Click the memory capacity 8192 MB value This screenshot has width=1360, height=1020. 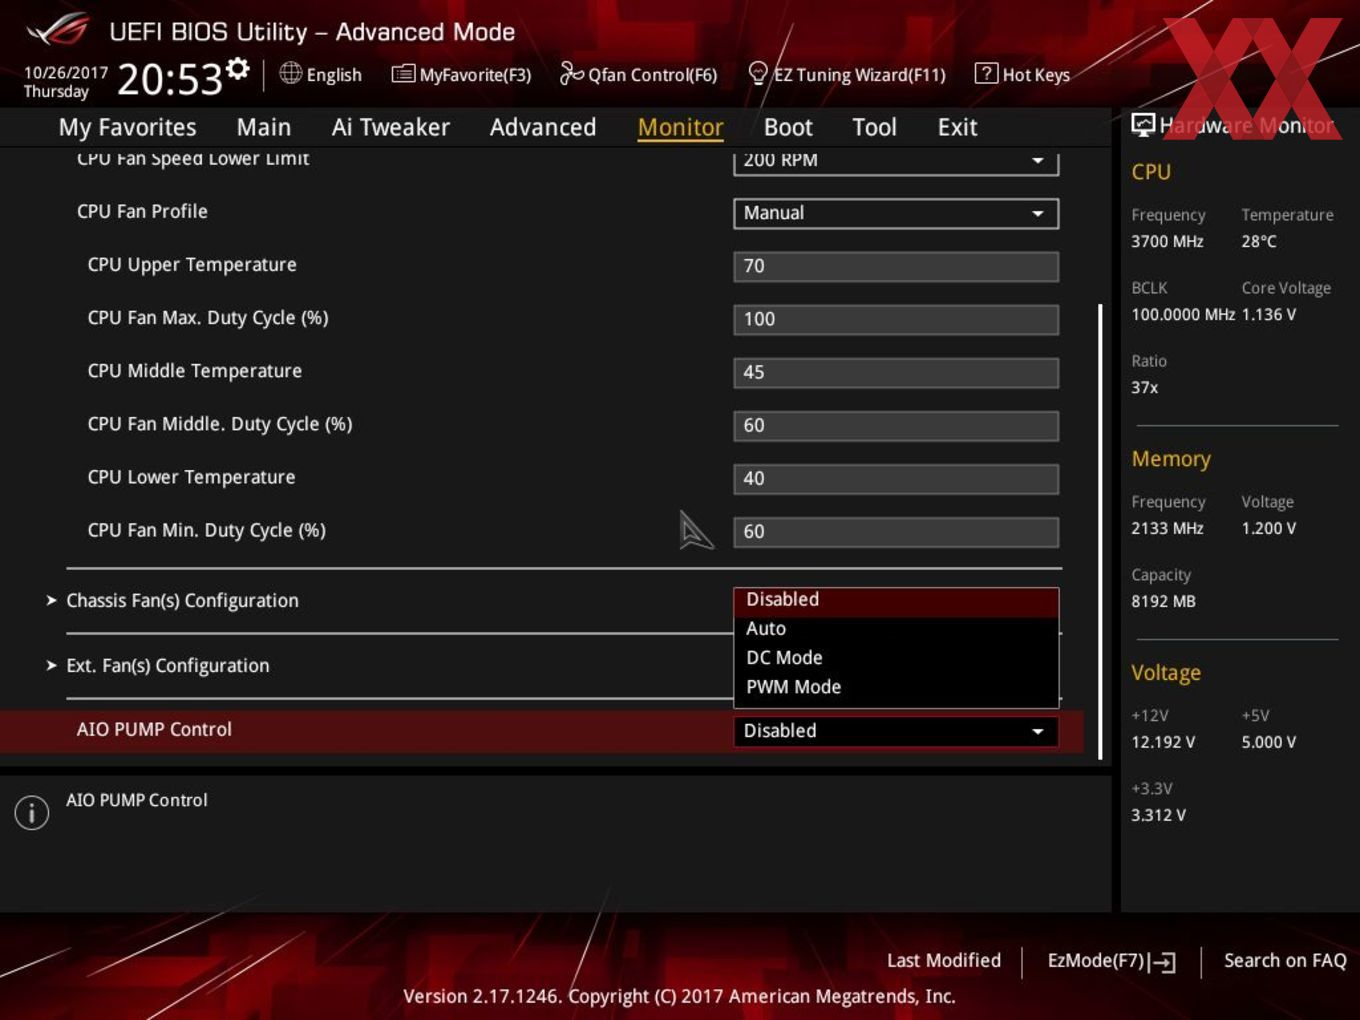[x=1163, y=602]
